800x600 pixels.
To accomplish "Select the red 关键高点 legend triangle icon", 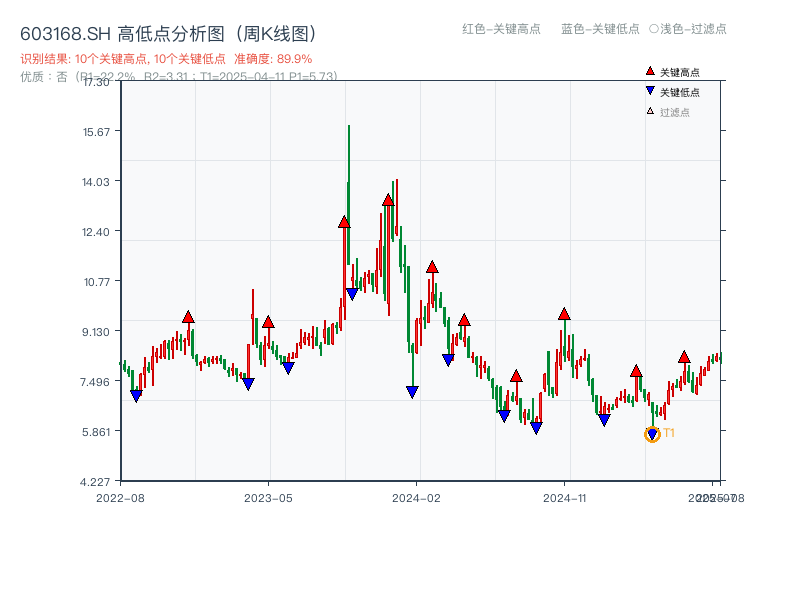I will (x=648, y=70).
